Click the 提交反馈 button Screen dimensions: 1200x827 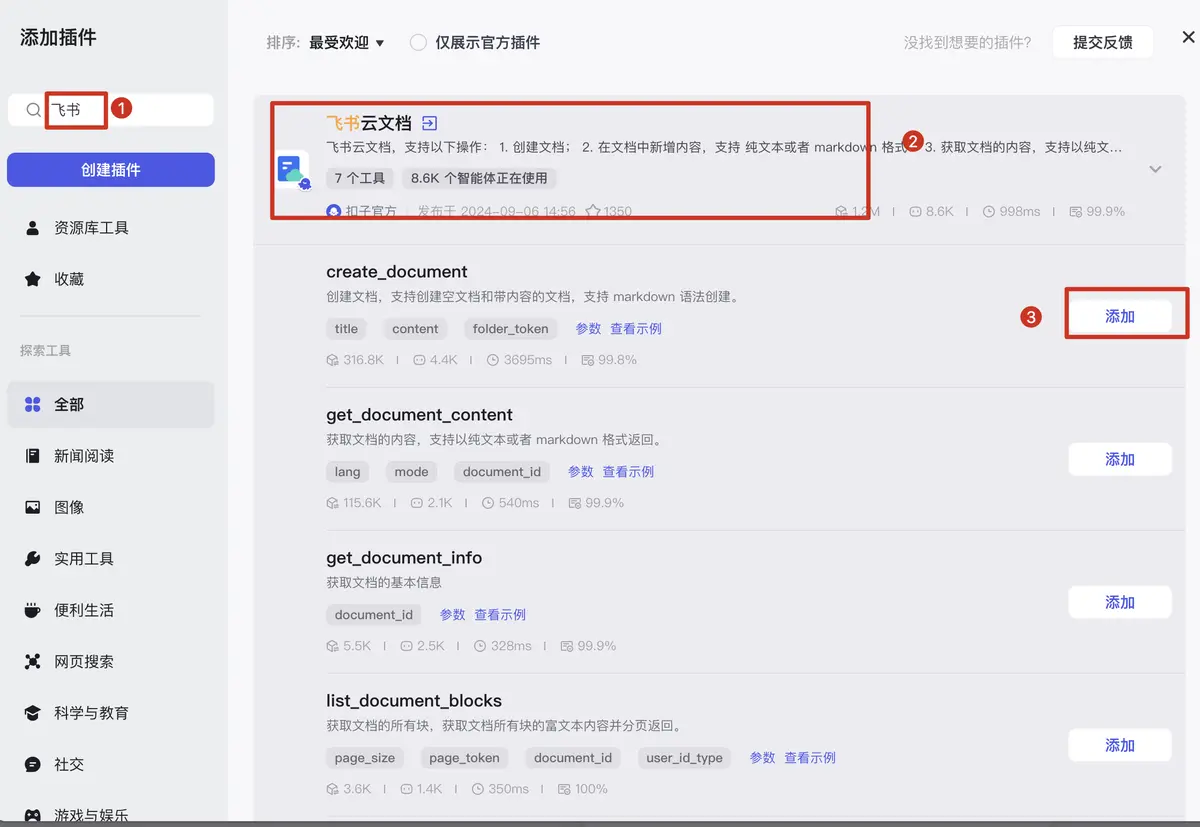pos(1102,42)
